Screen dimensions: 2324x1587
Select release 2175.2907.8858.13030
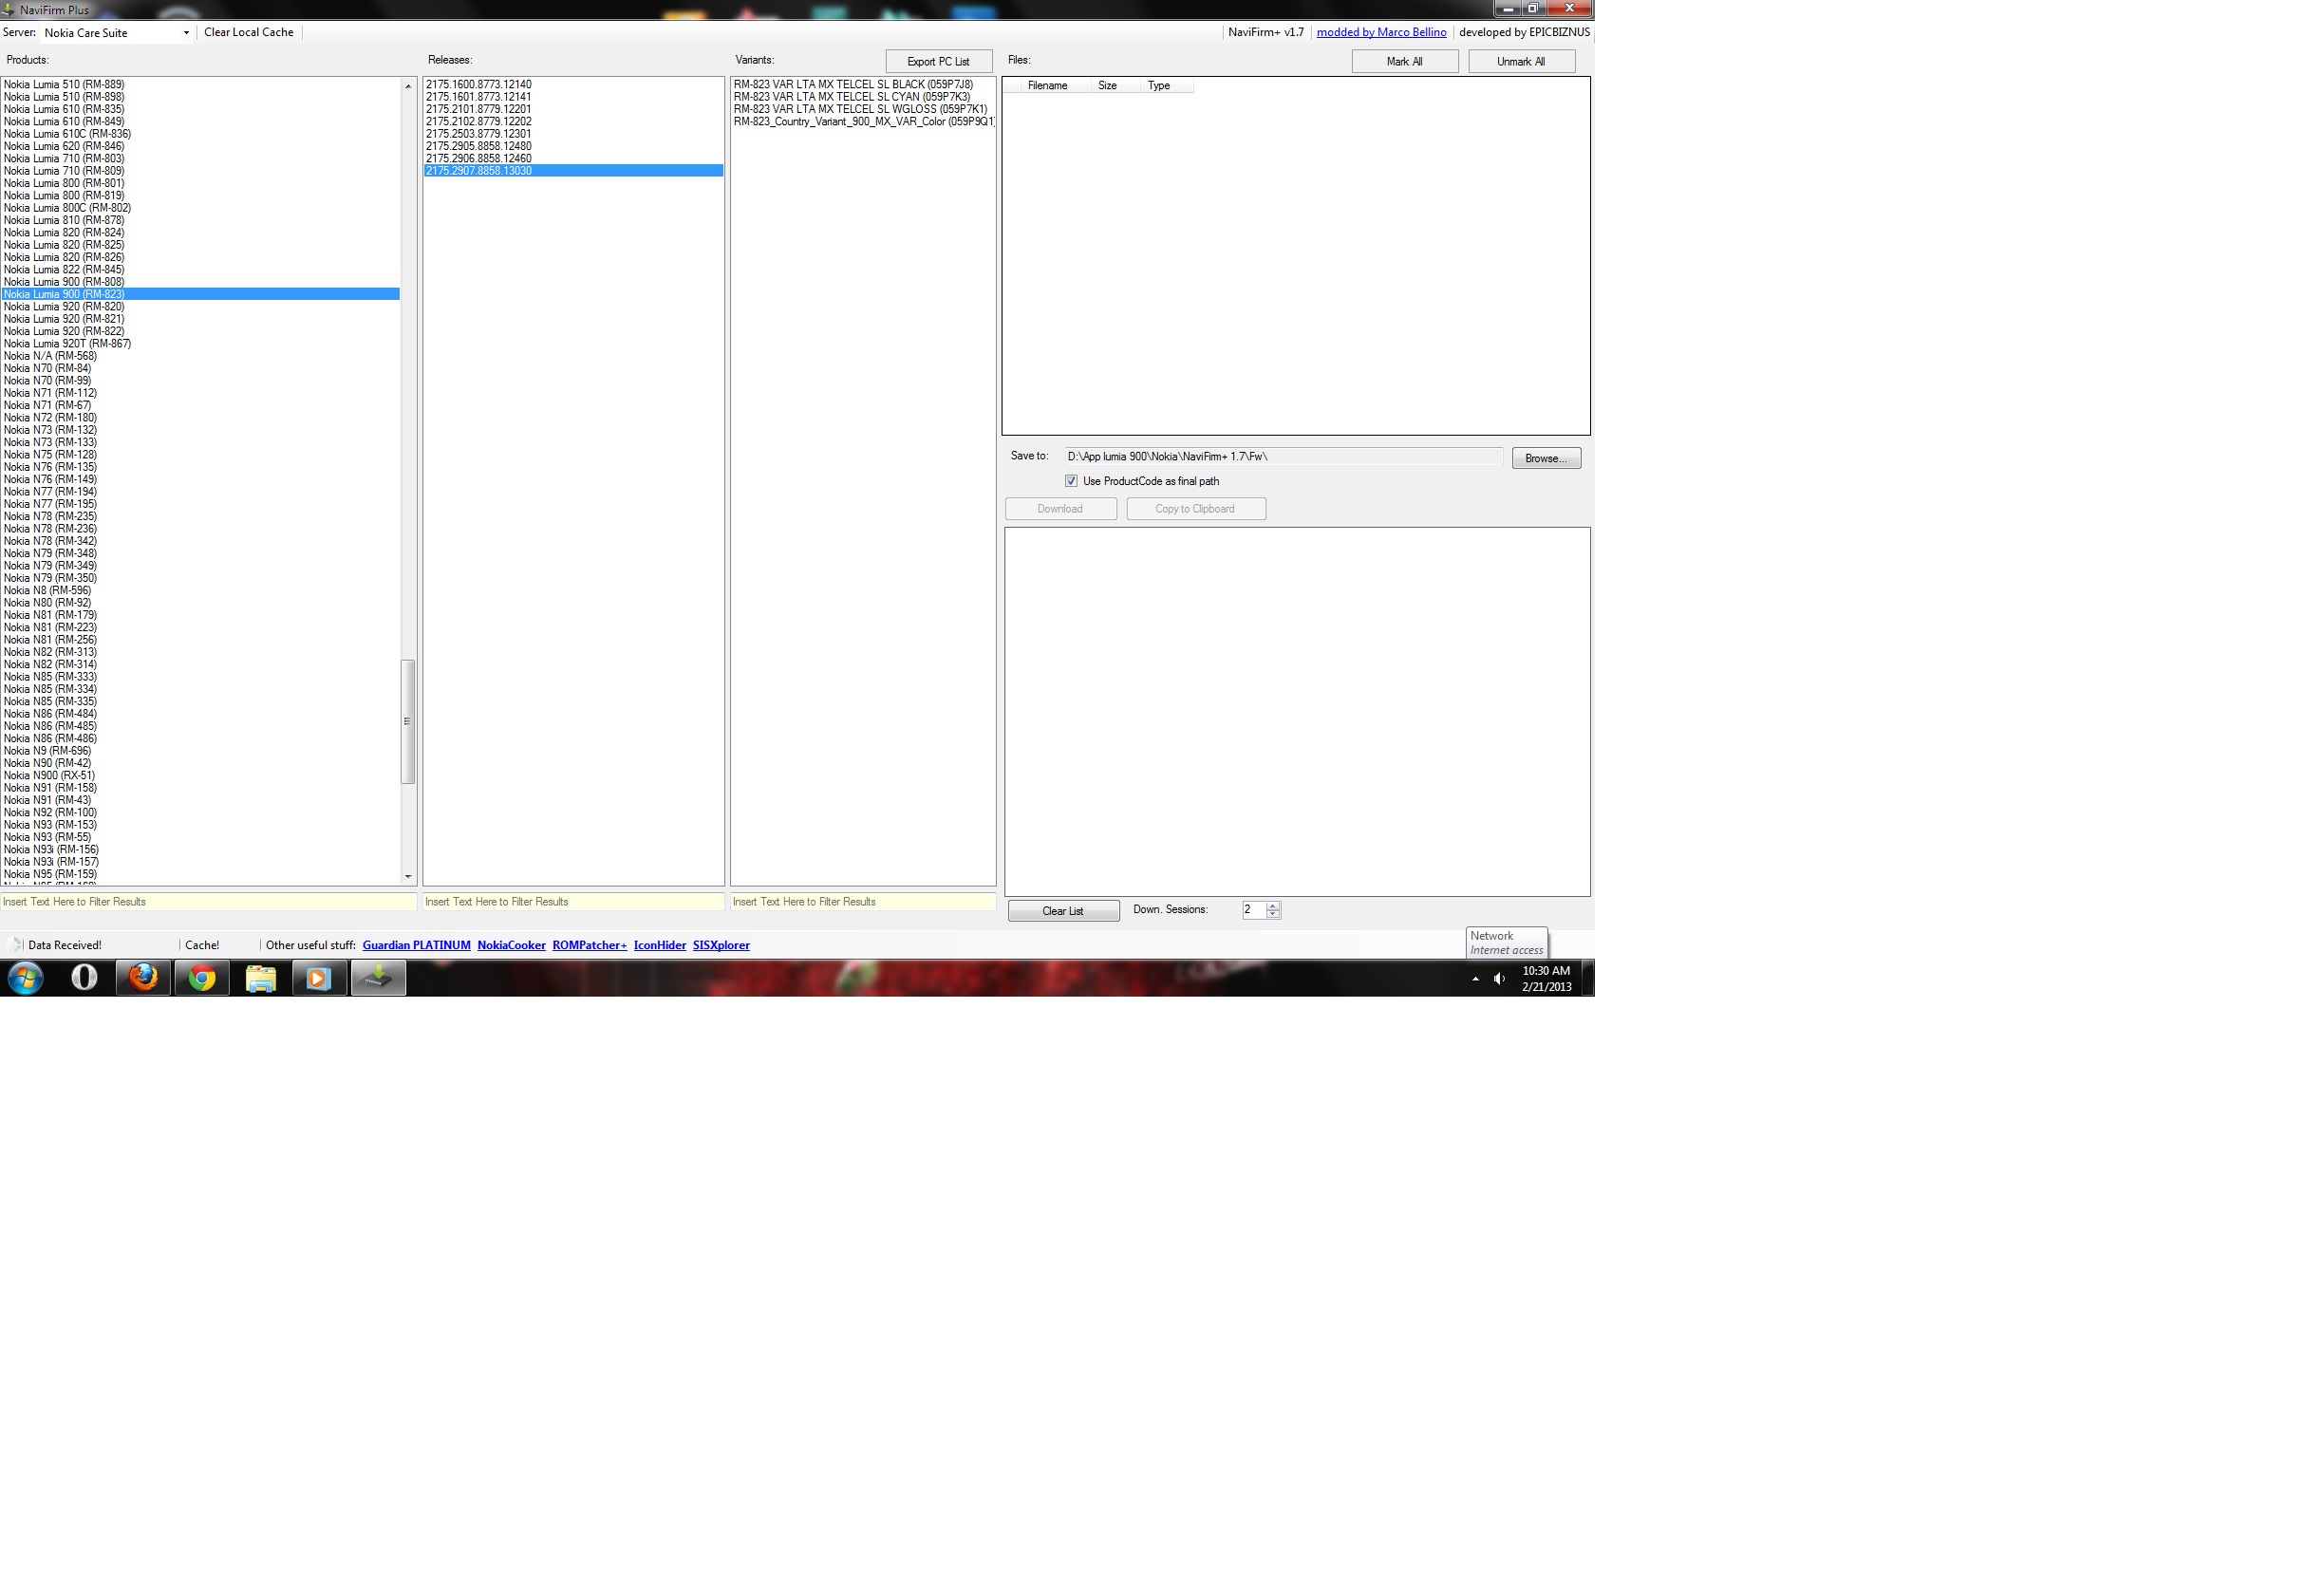[x=573, y=171]
